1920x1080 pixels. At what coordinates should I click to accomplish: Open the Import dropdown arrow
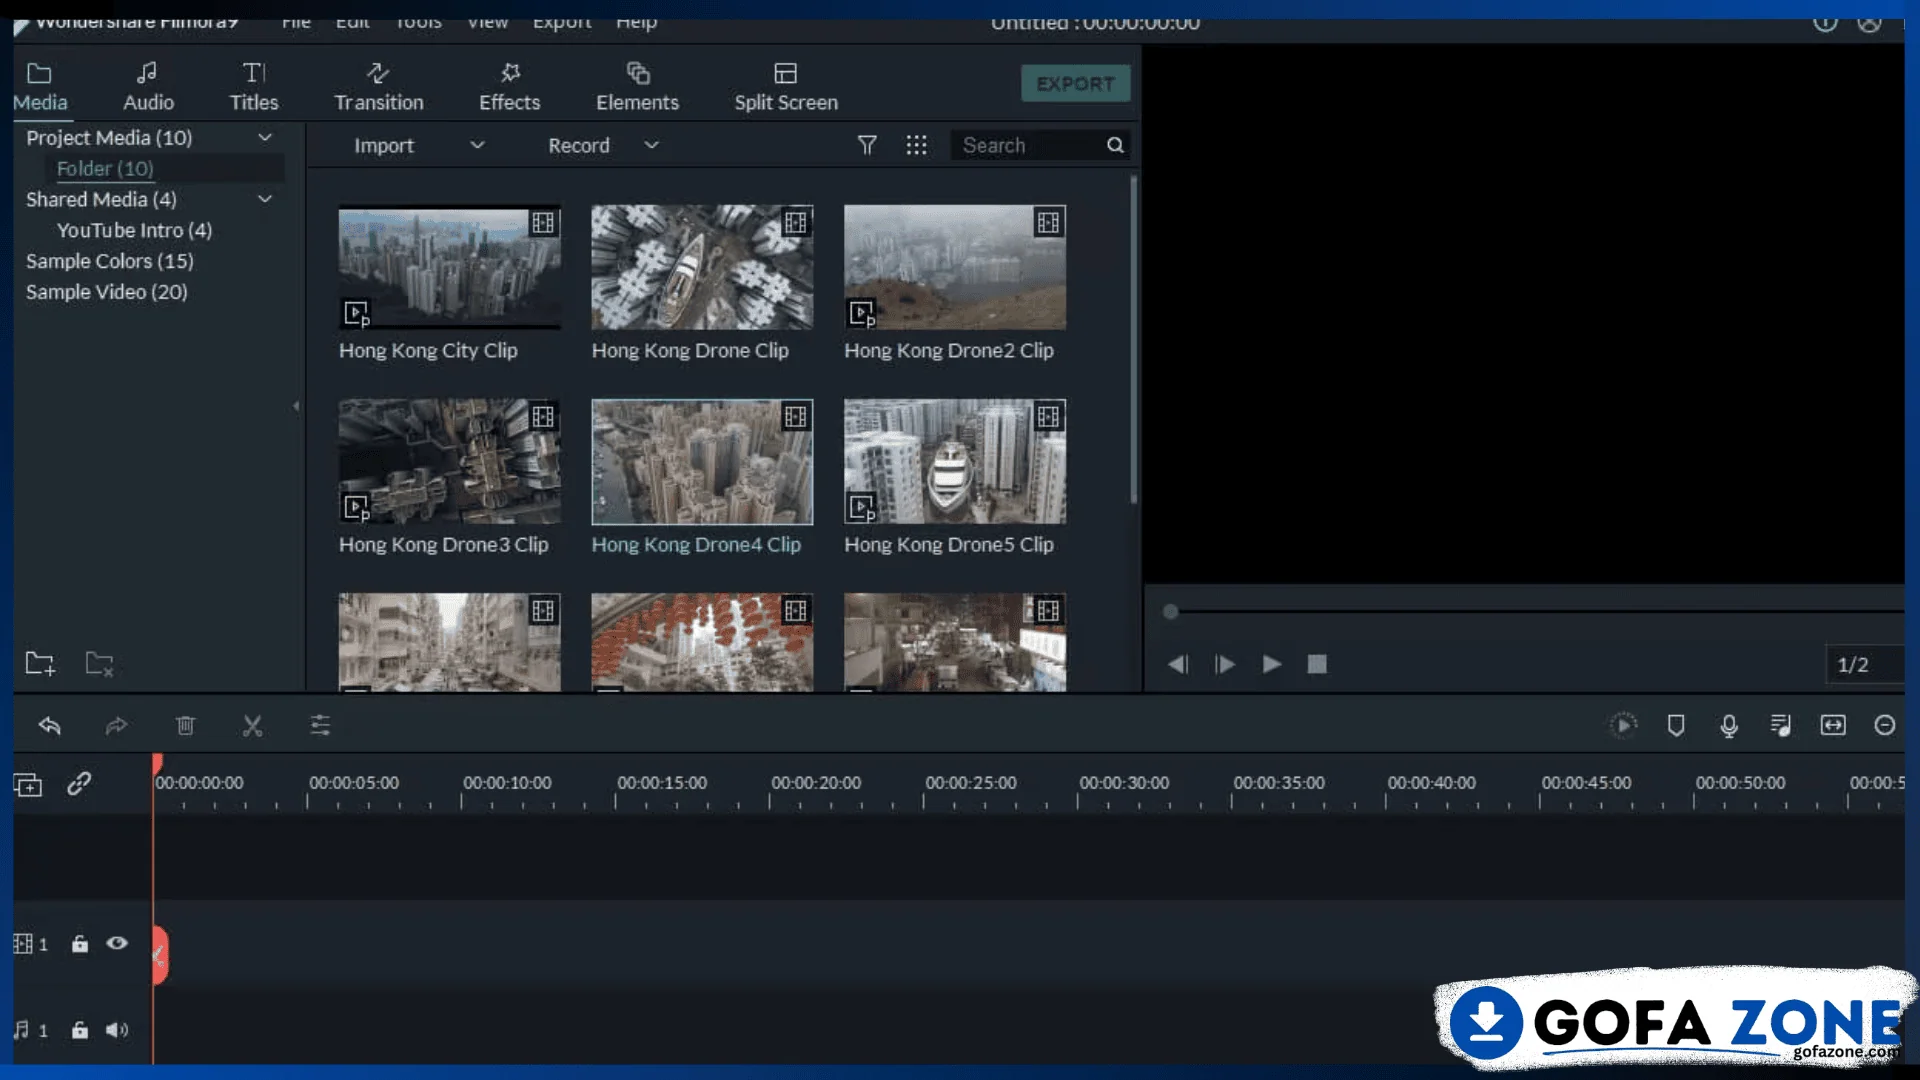478,145
